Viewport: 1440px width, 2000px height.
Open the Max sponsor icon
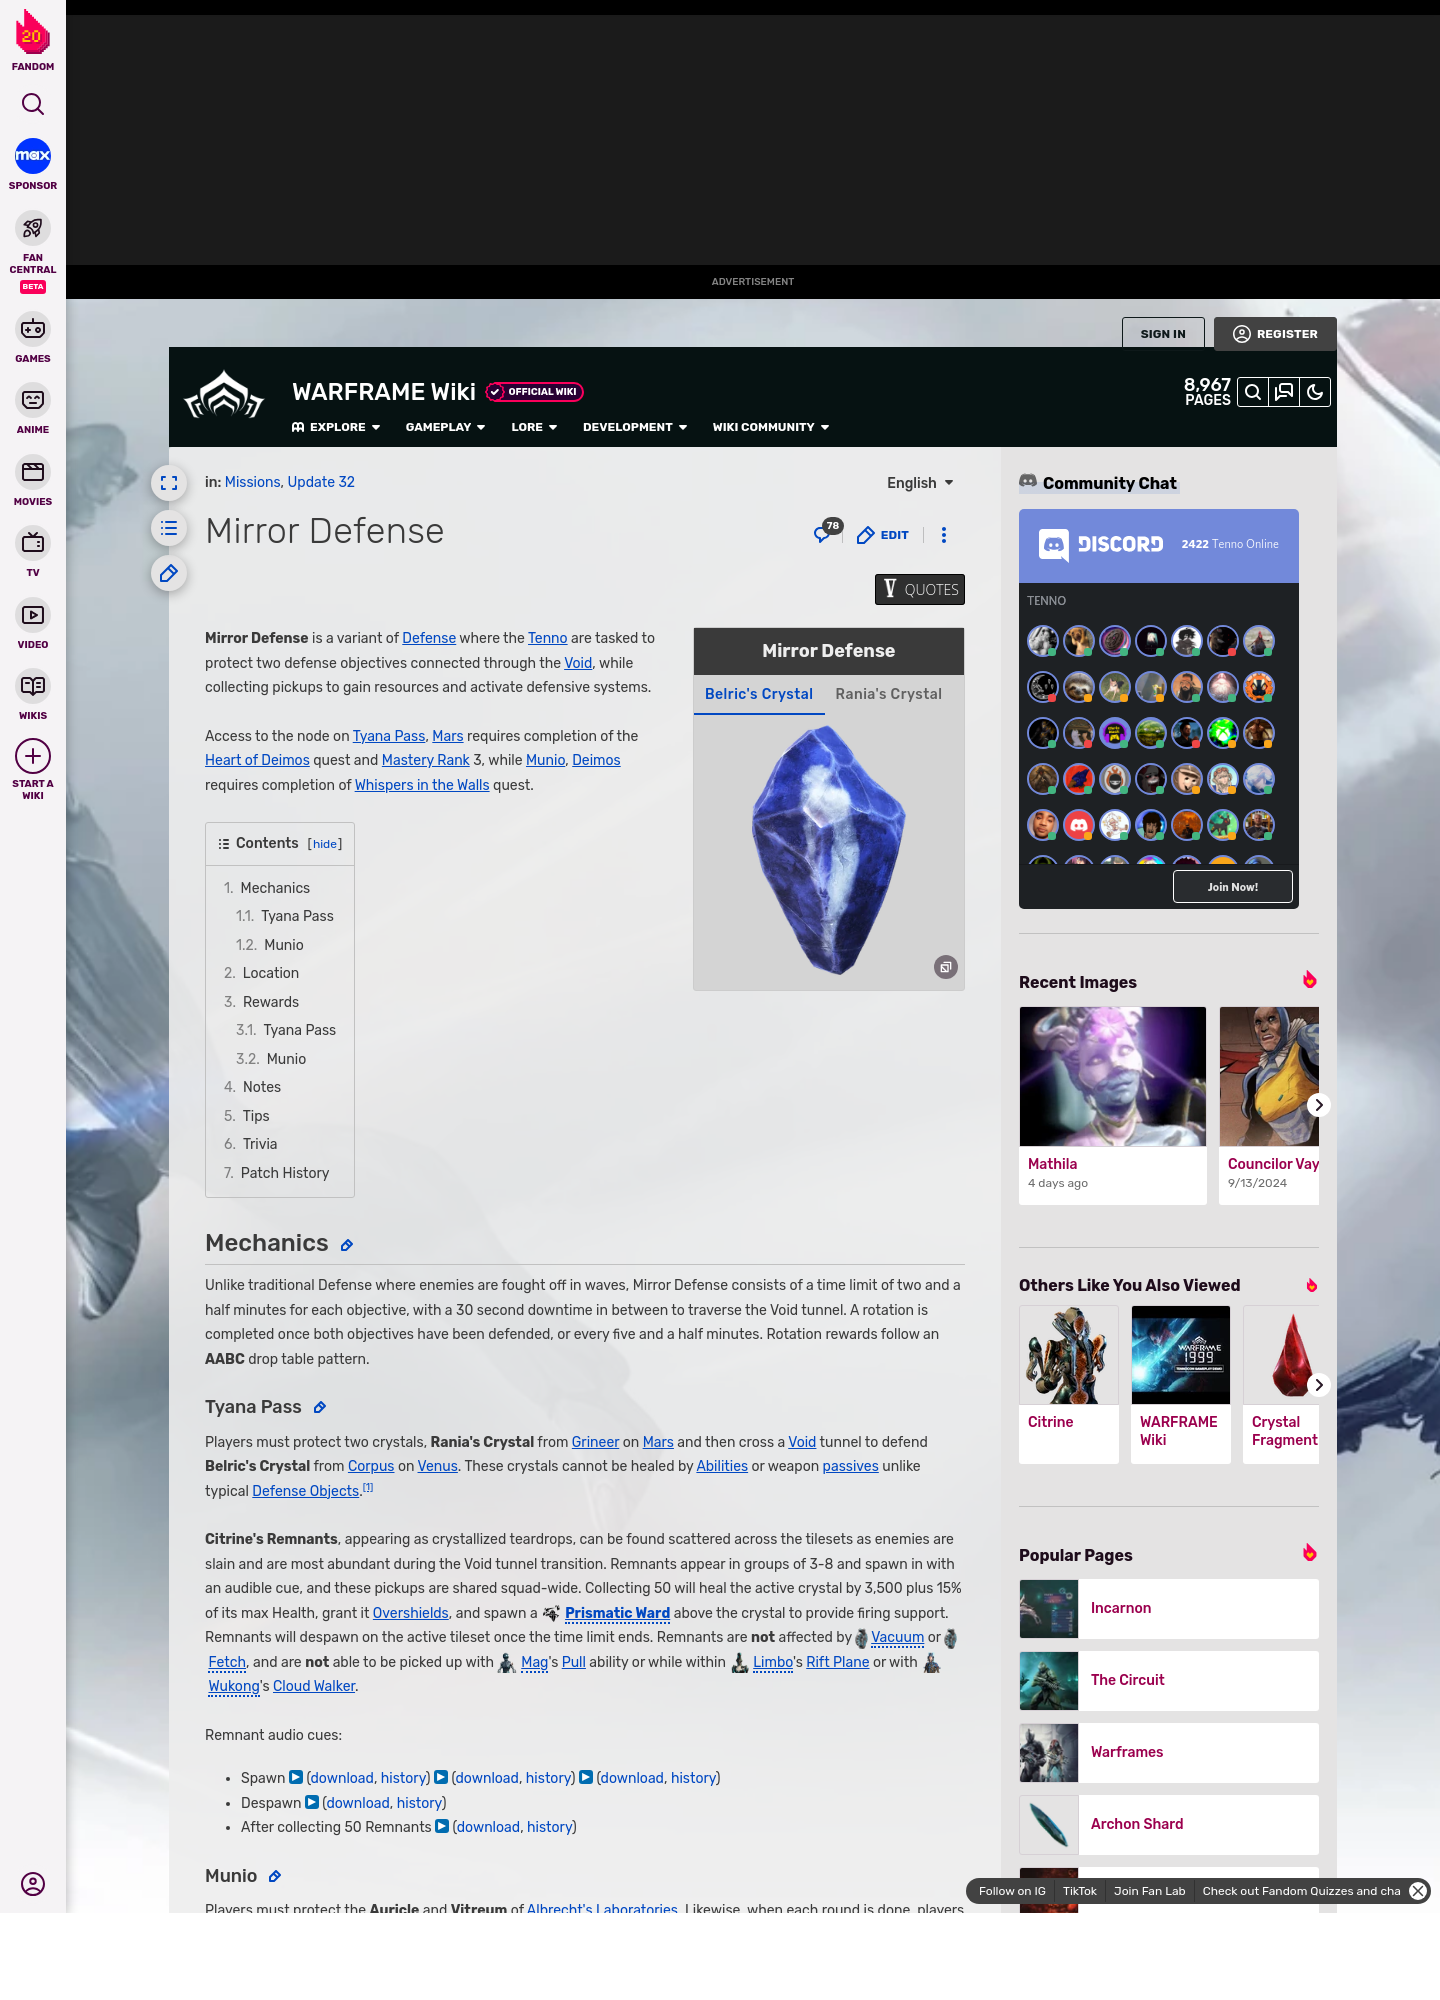[33, 156]
